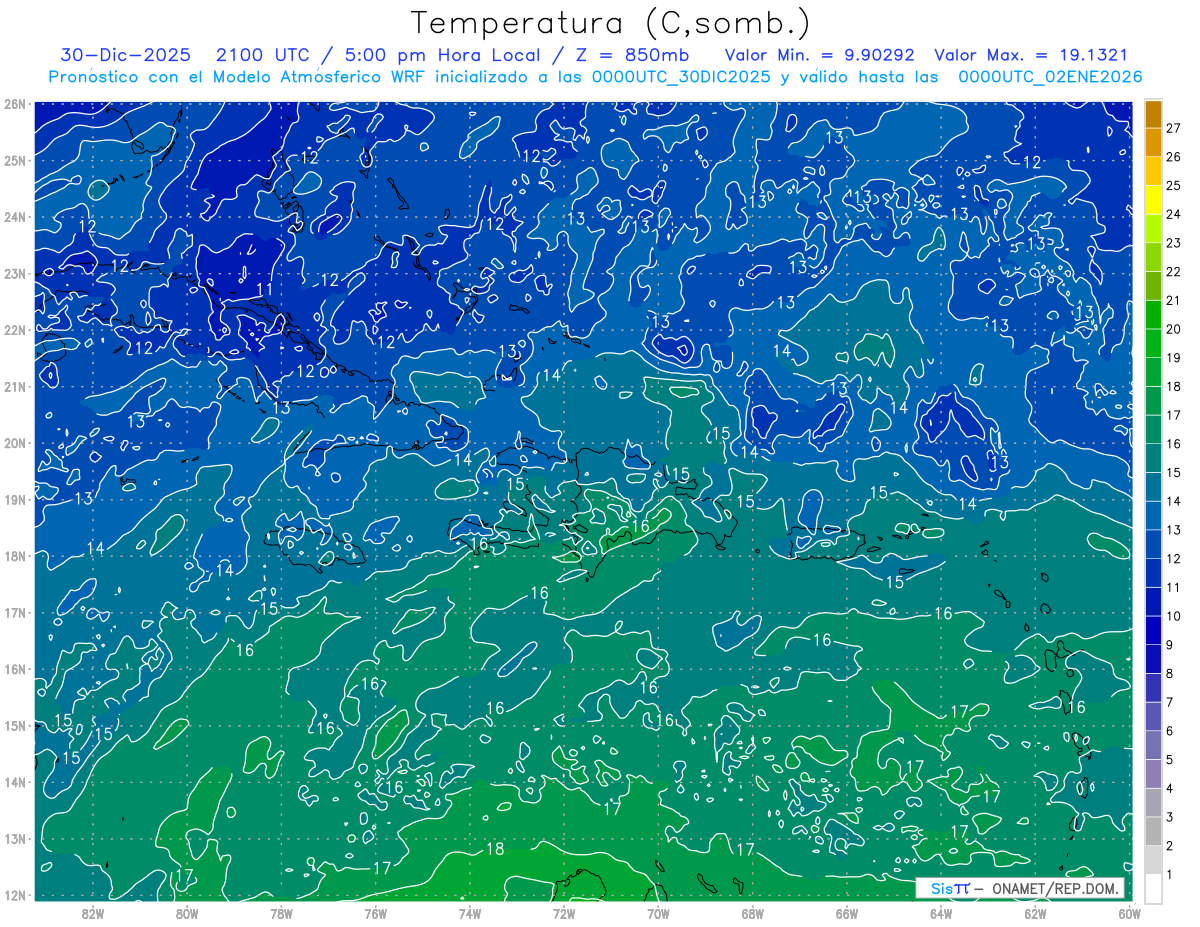Click the 74W longitude axis label
The image size is (1200, 927).
coord(469,914)
